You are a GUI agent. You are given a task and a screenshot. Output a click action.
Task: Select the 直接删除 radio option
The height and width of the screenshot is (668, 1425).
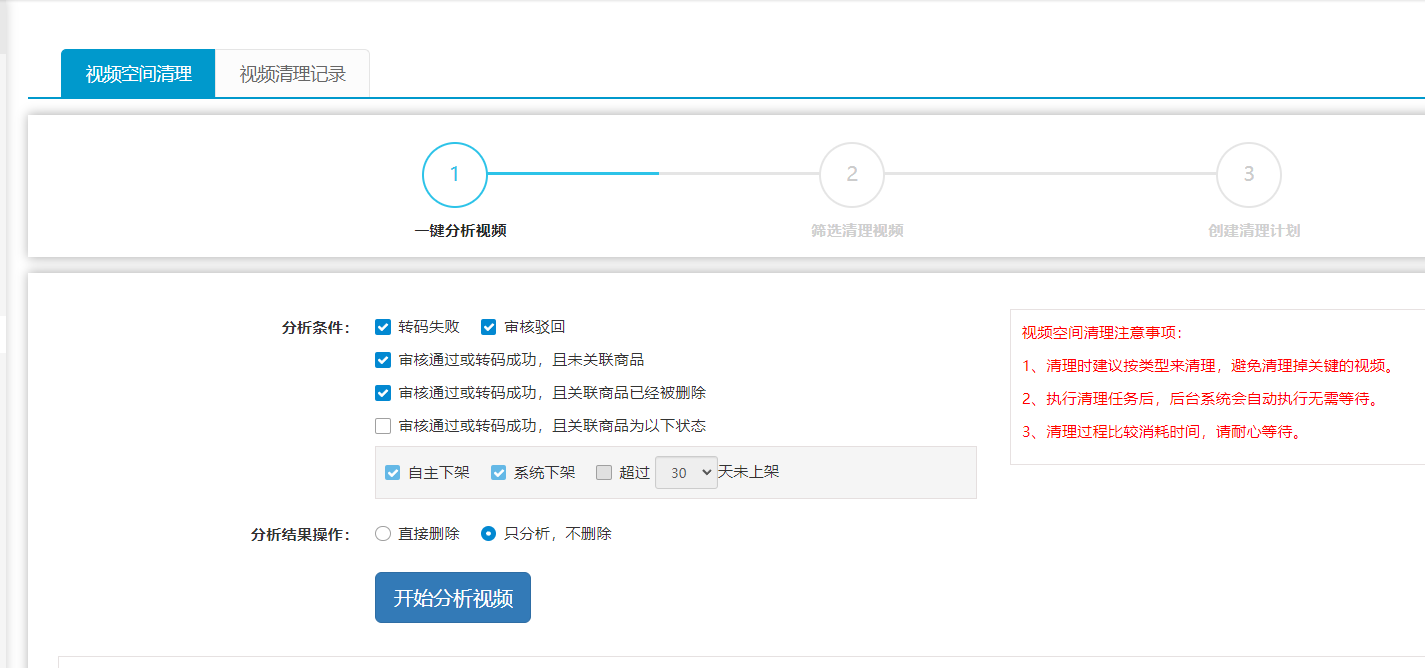pos(383,534)
